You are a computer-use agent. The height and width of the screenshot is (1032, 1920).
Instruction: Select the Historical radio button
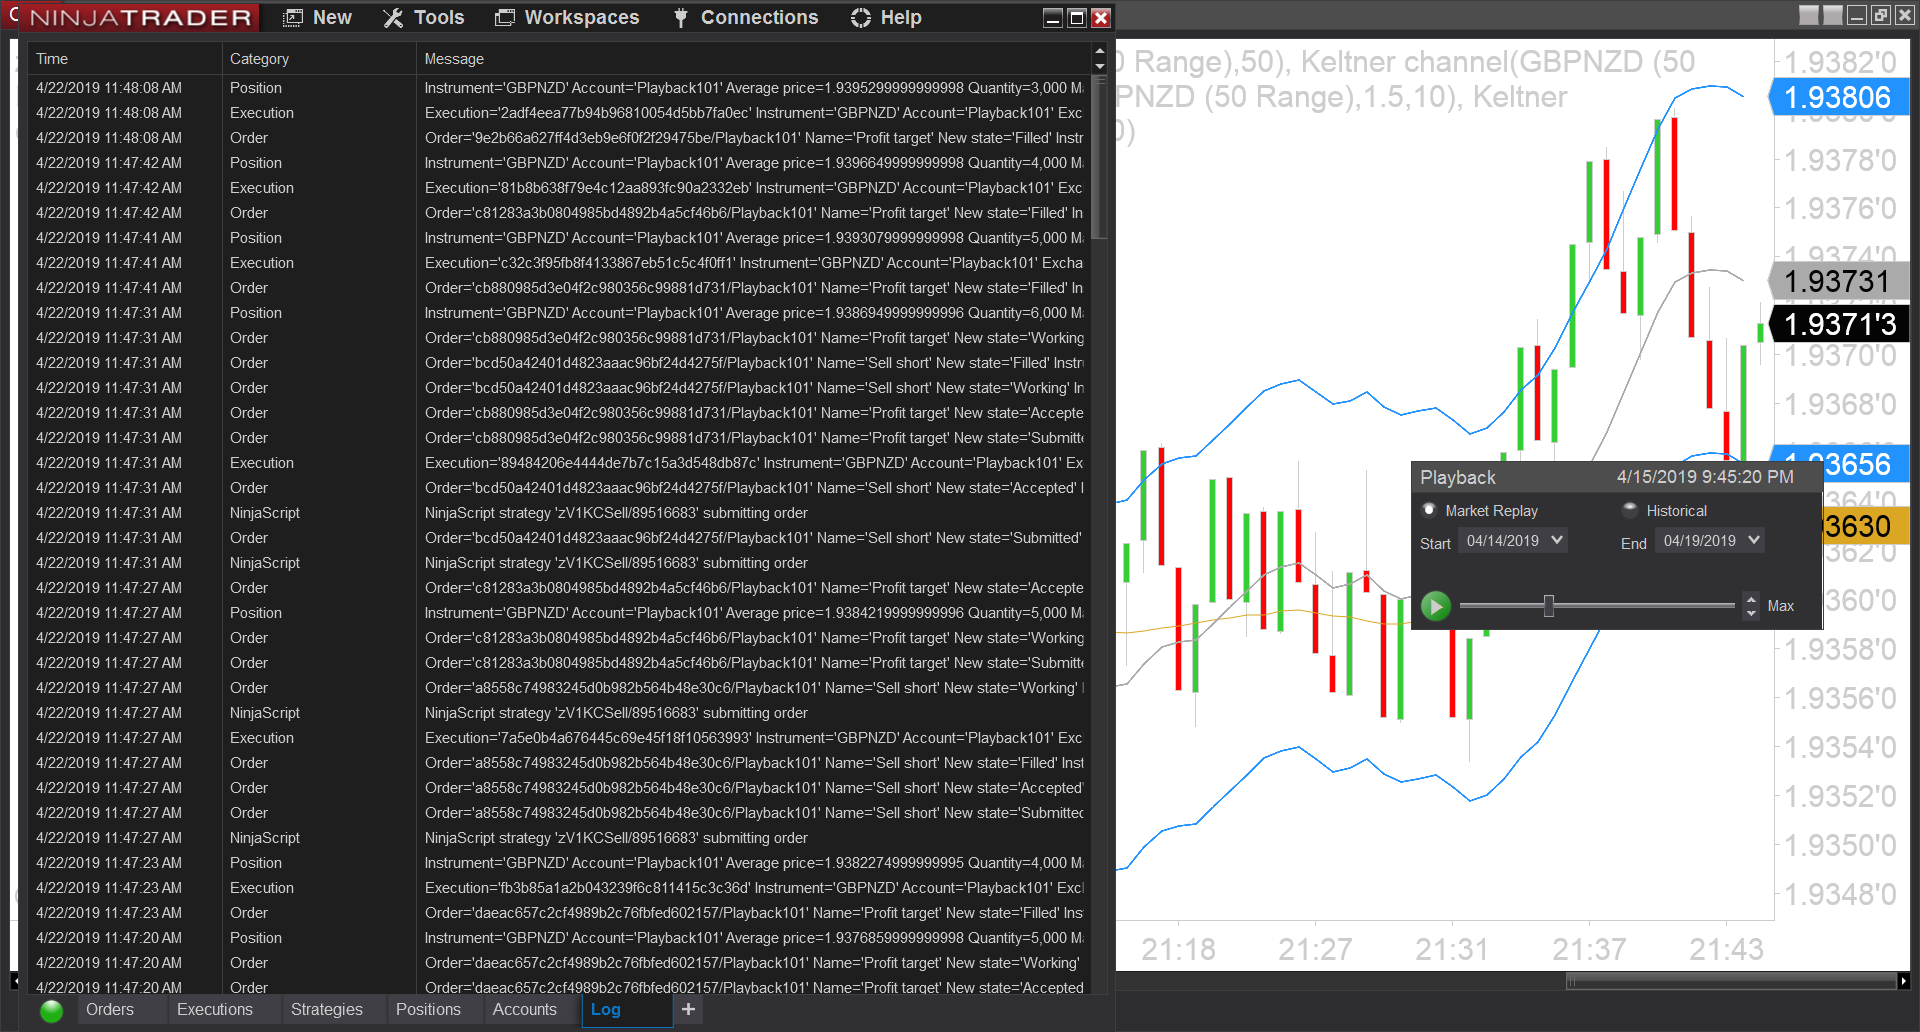tap(1630, 510)
